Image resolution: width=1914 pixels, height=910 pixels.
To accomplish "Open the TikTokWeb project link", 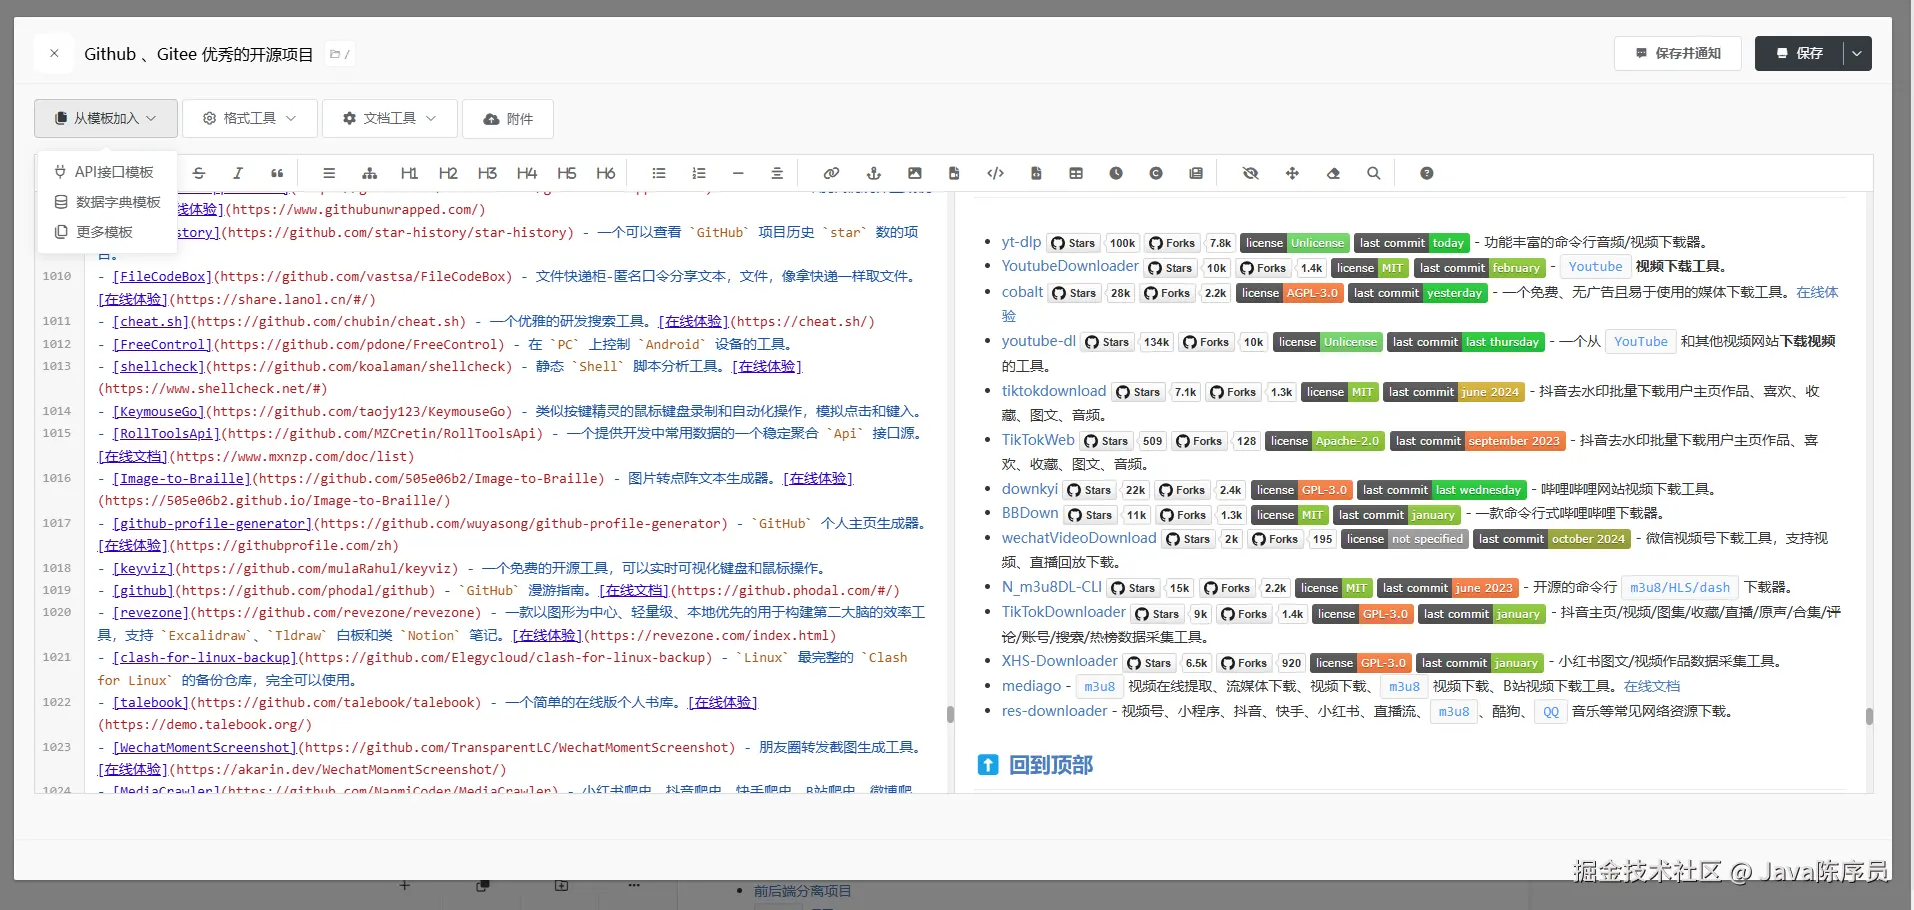I will point(1038,440).
